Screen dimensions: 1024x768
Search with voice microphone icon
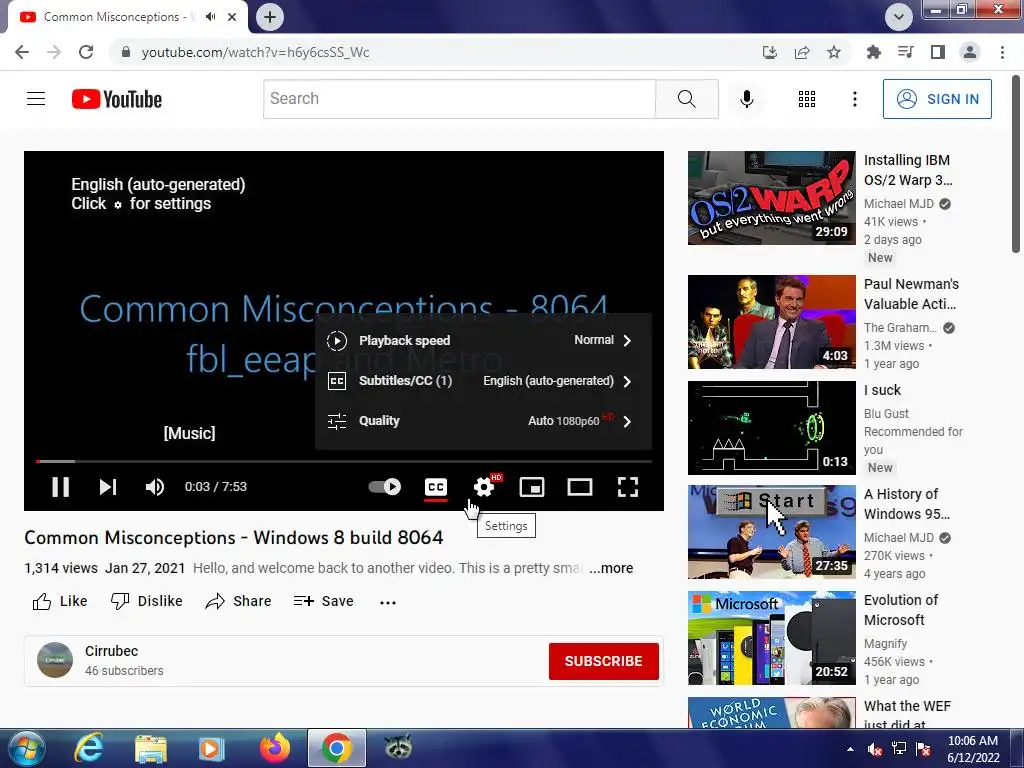click(746, 99)
